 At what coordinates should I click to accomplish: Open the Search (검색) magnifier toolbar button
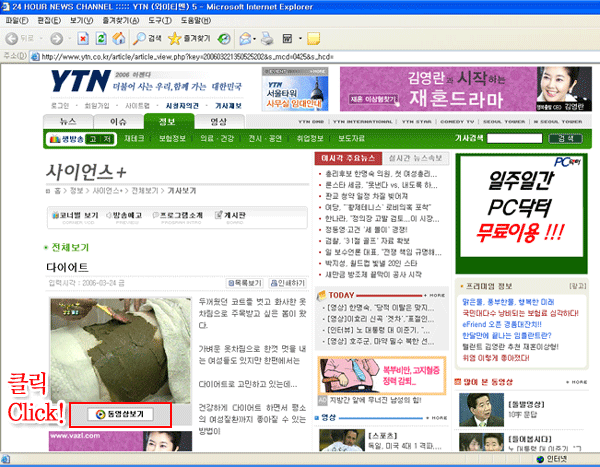[147, 38]
